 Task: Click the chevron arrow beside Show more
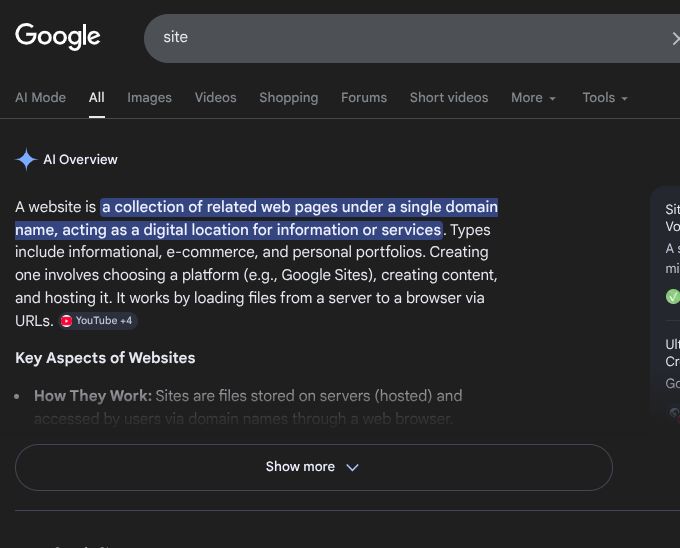(x=352, y=467)
